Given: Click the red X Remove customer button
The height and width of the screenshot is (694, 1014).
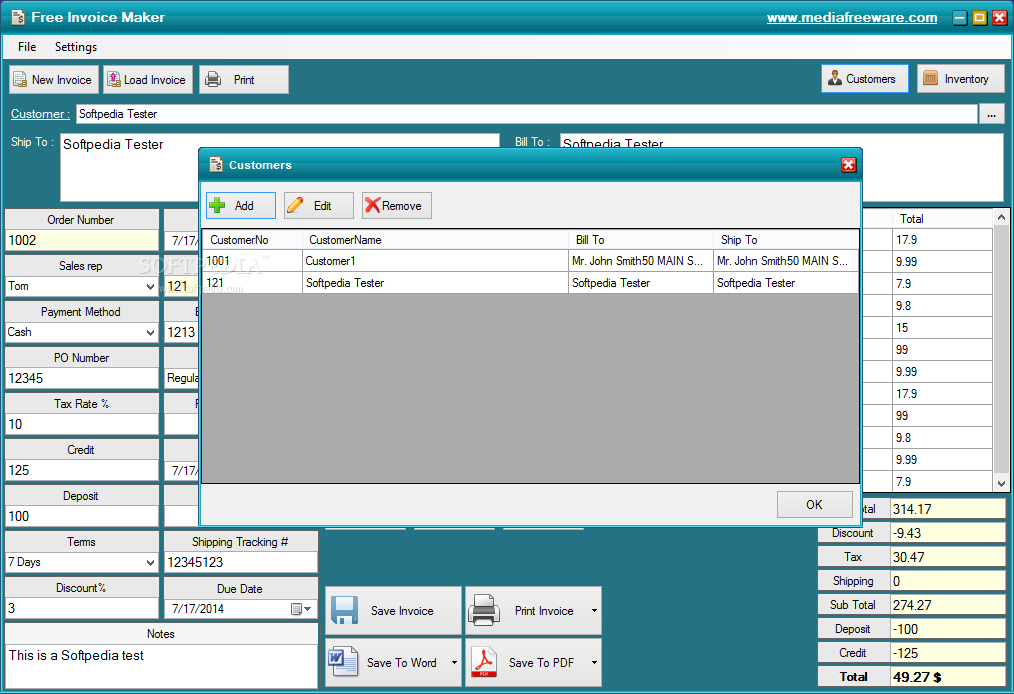Looking at the screenshot, I should [x=396, y=206].
